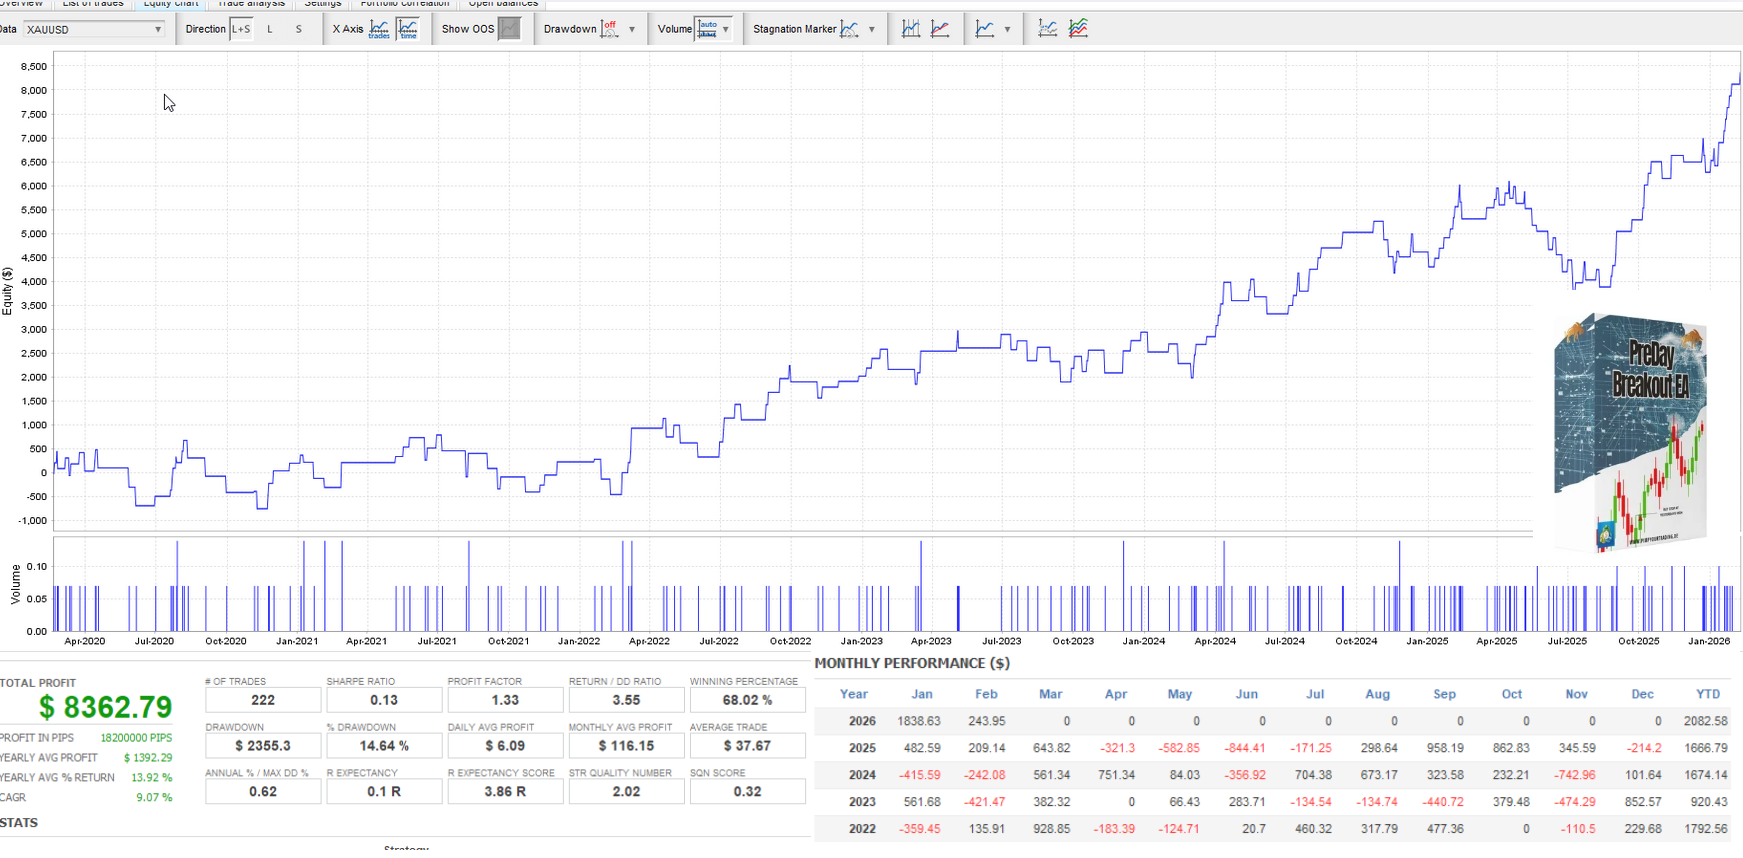Click the Drawdown off icon
Image resolution: width=1743 pixels, height=858 pixels.
[609, 29]
